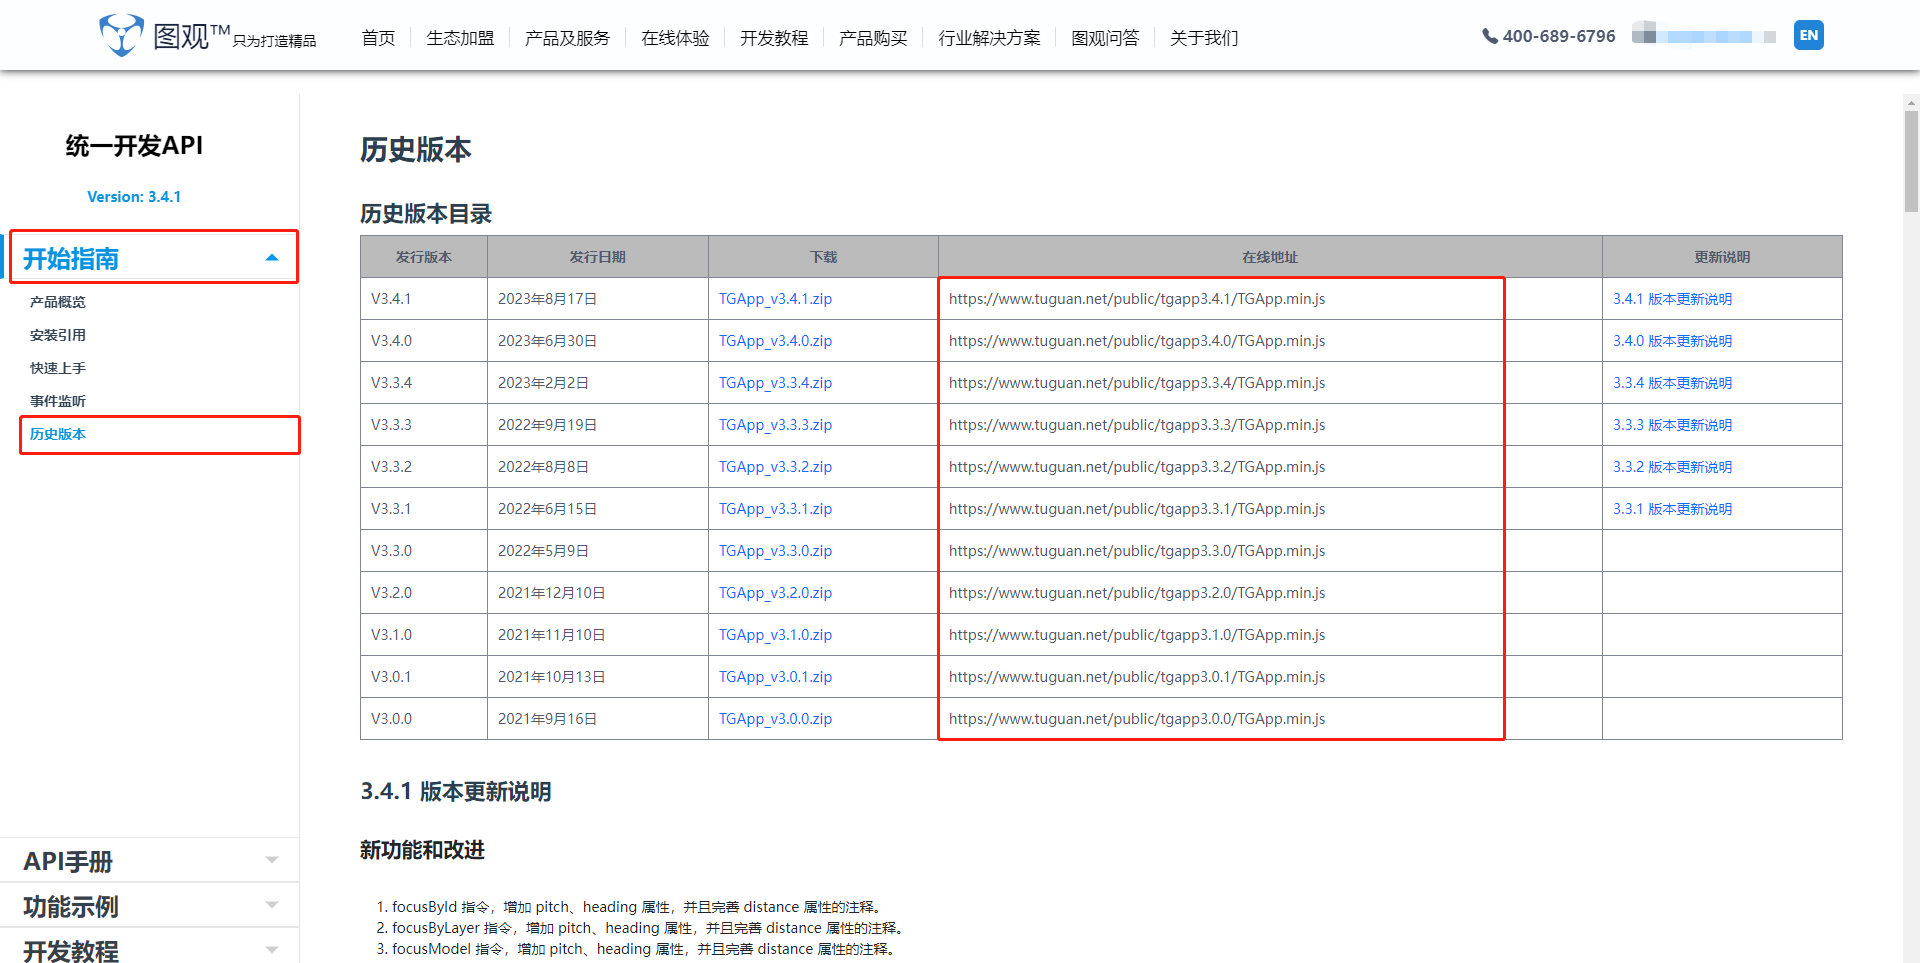This screenshot has width=1920, height=963.
Task: Download TGApp_v3.0.0.zip
Action: [x=775, y=719]
